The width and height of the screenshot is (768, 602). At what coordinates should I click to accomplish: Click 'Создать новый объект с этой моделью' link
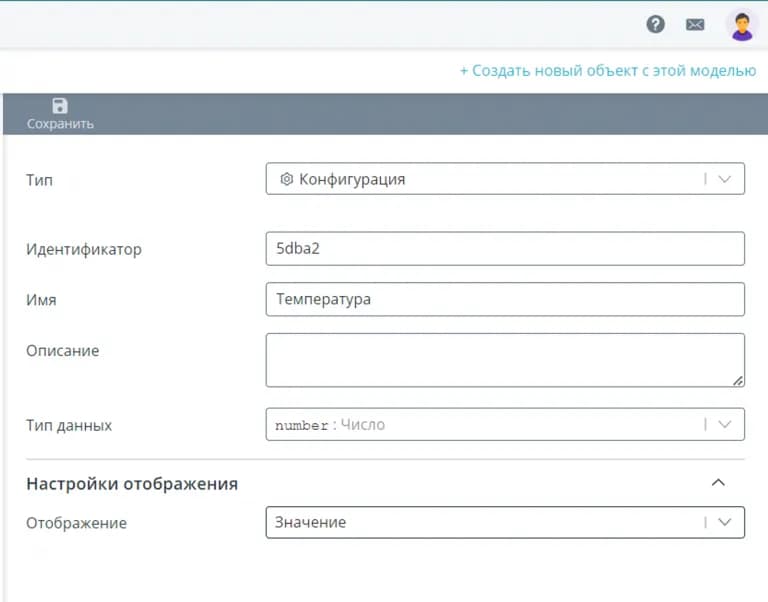(x=608, y=71)
